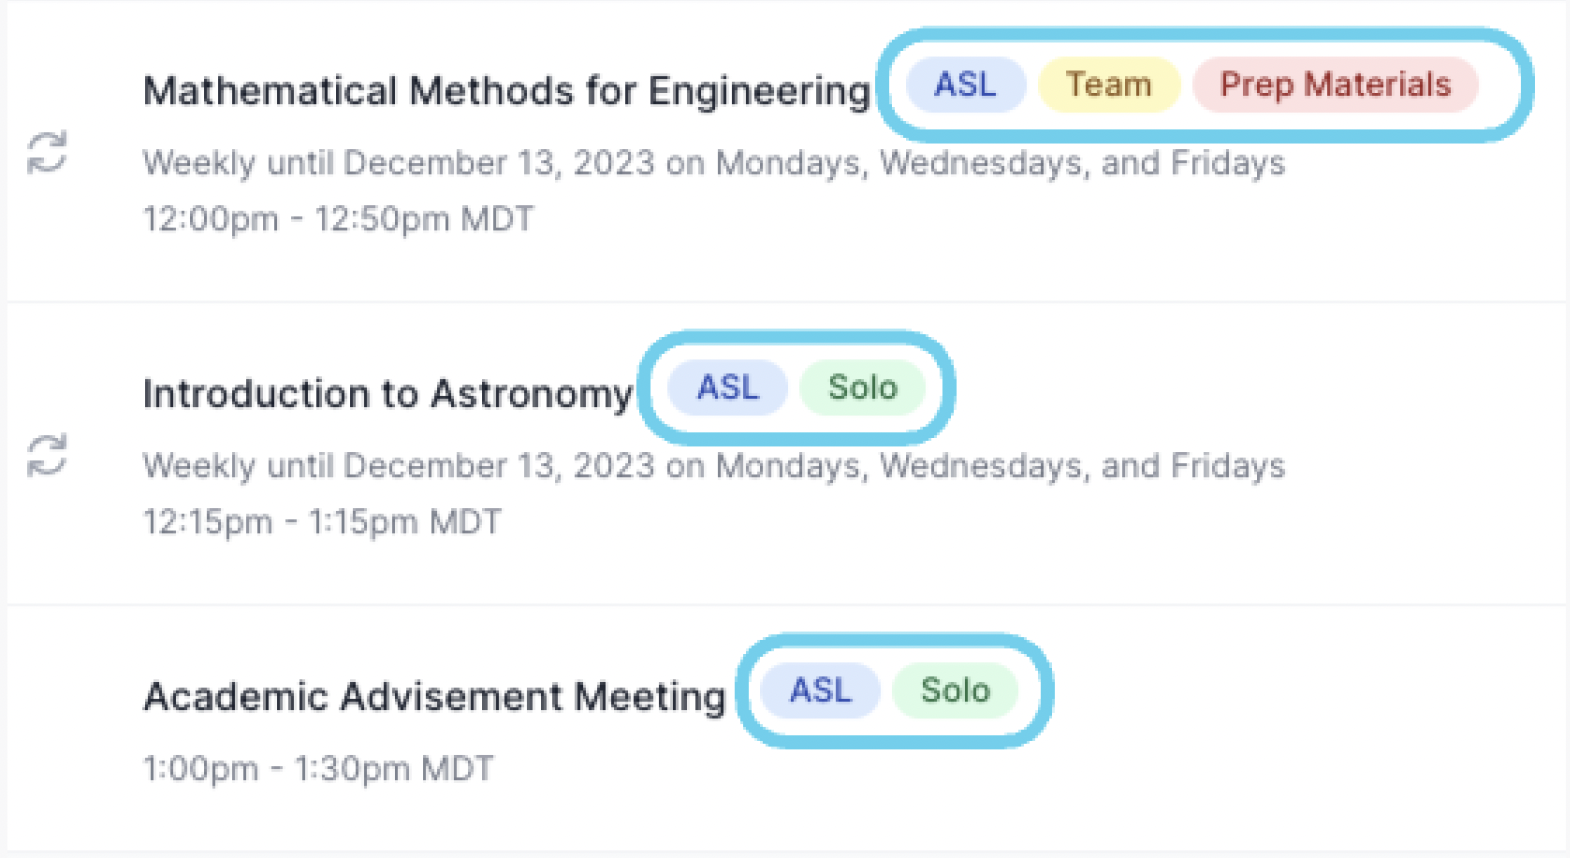
Task: Select the ASL tag on Mathematical Methods for Engineering
Action: [965, 85]
